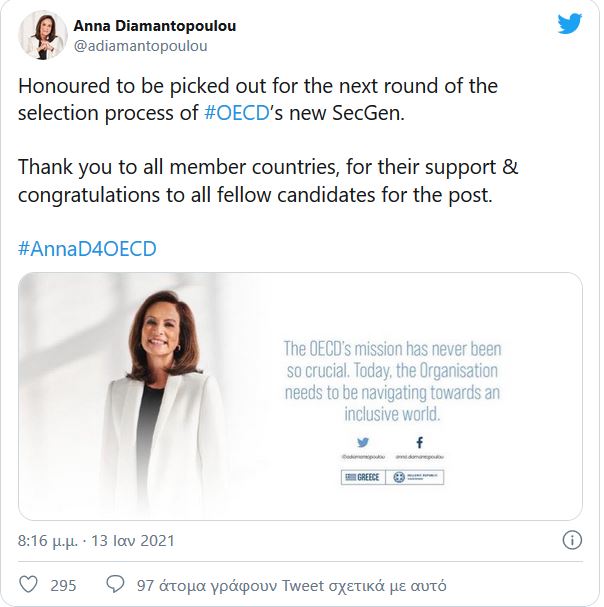Click the author name Anna Diamantopoulou
Viewport: 604px width, 607px height.
click(x=155, y=26)
